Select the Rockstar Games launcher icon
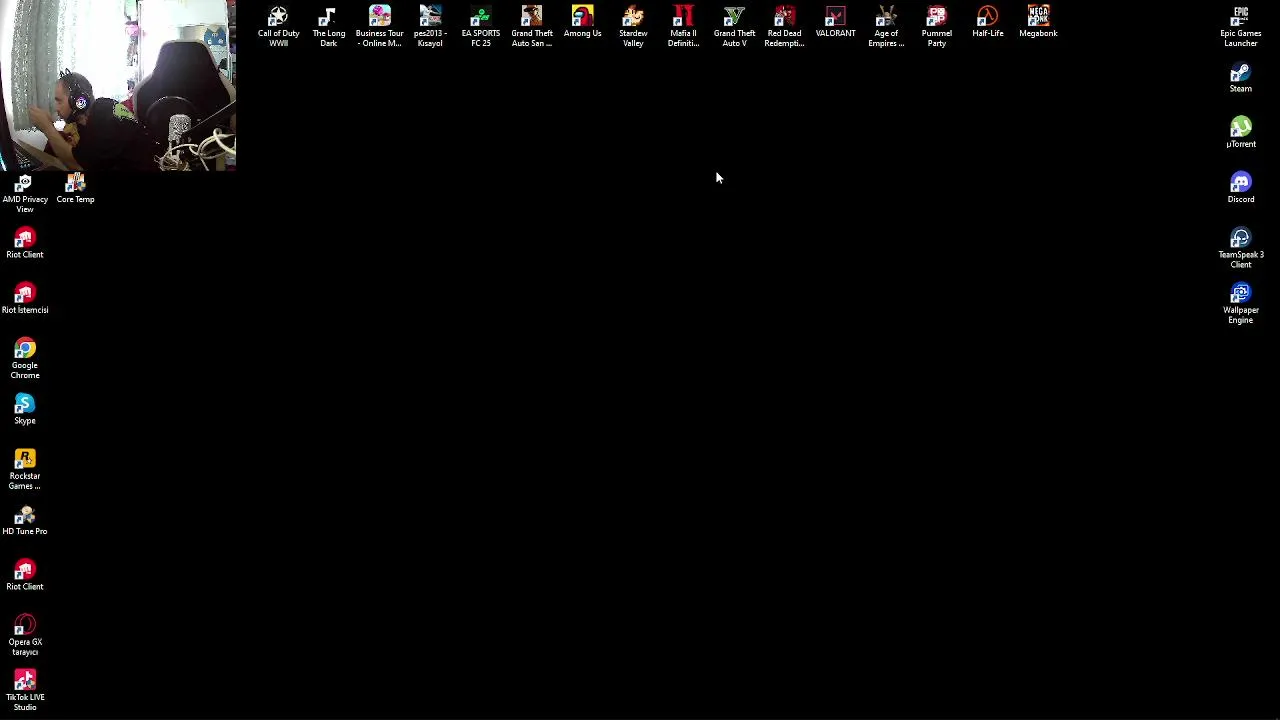 (25, 470)
